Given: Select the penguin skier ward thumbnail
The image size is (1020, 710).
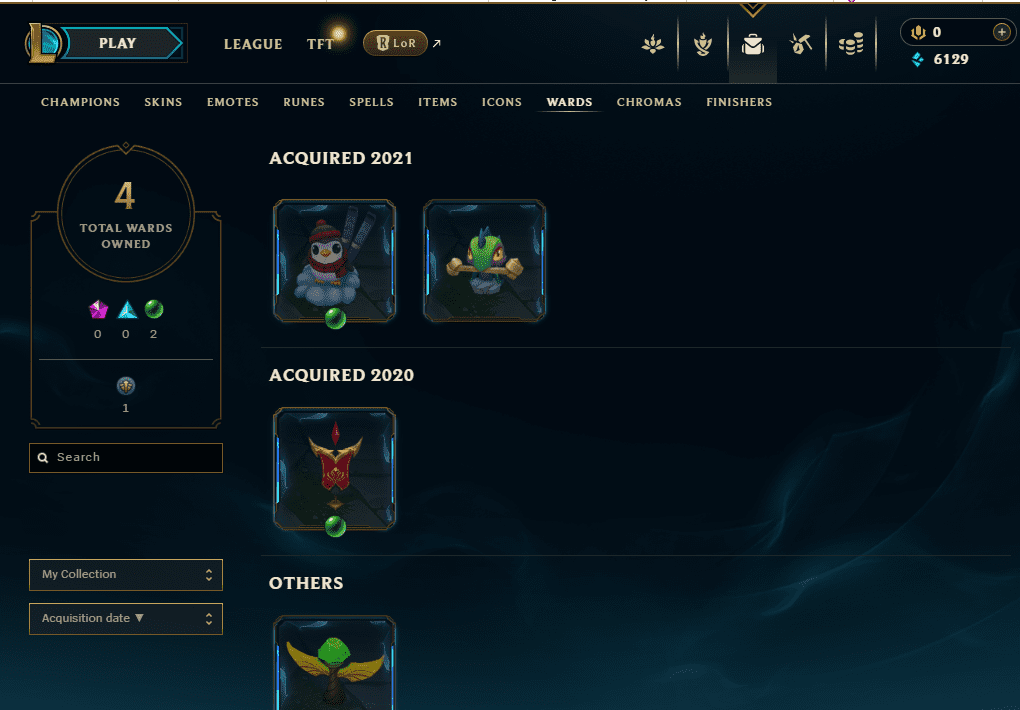Looking at the screenshot, I should [x=334, y=260].
